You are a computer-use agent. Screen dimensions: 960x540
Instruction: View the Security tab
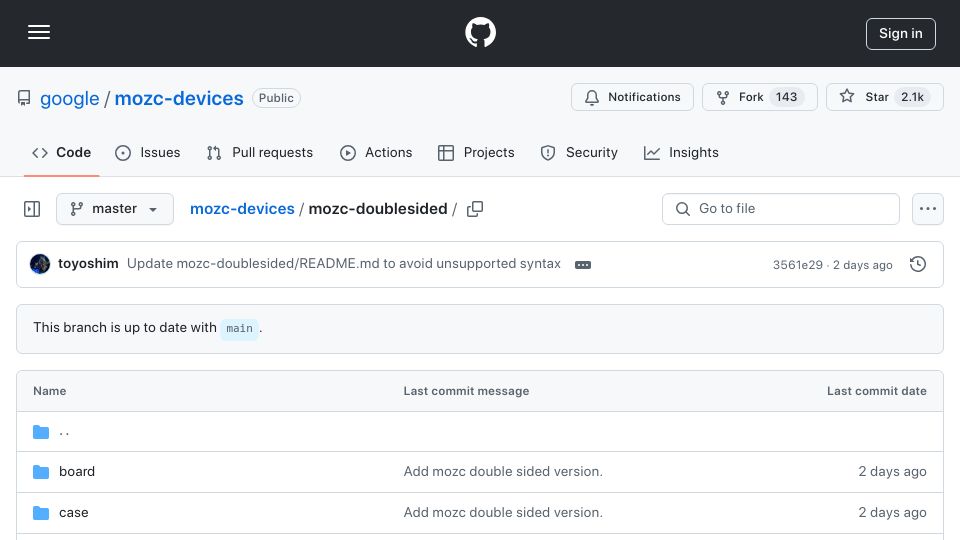pyautogui.click(x=579, y=152)
